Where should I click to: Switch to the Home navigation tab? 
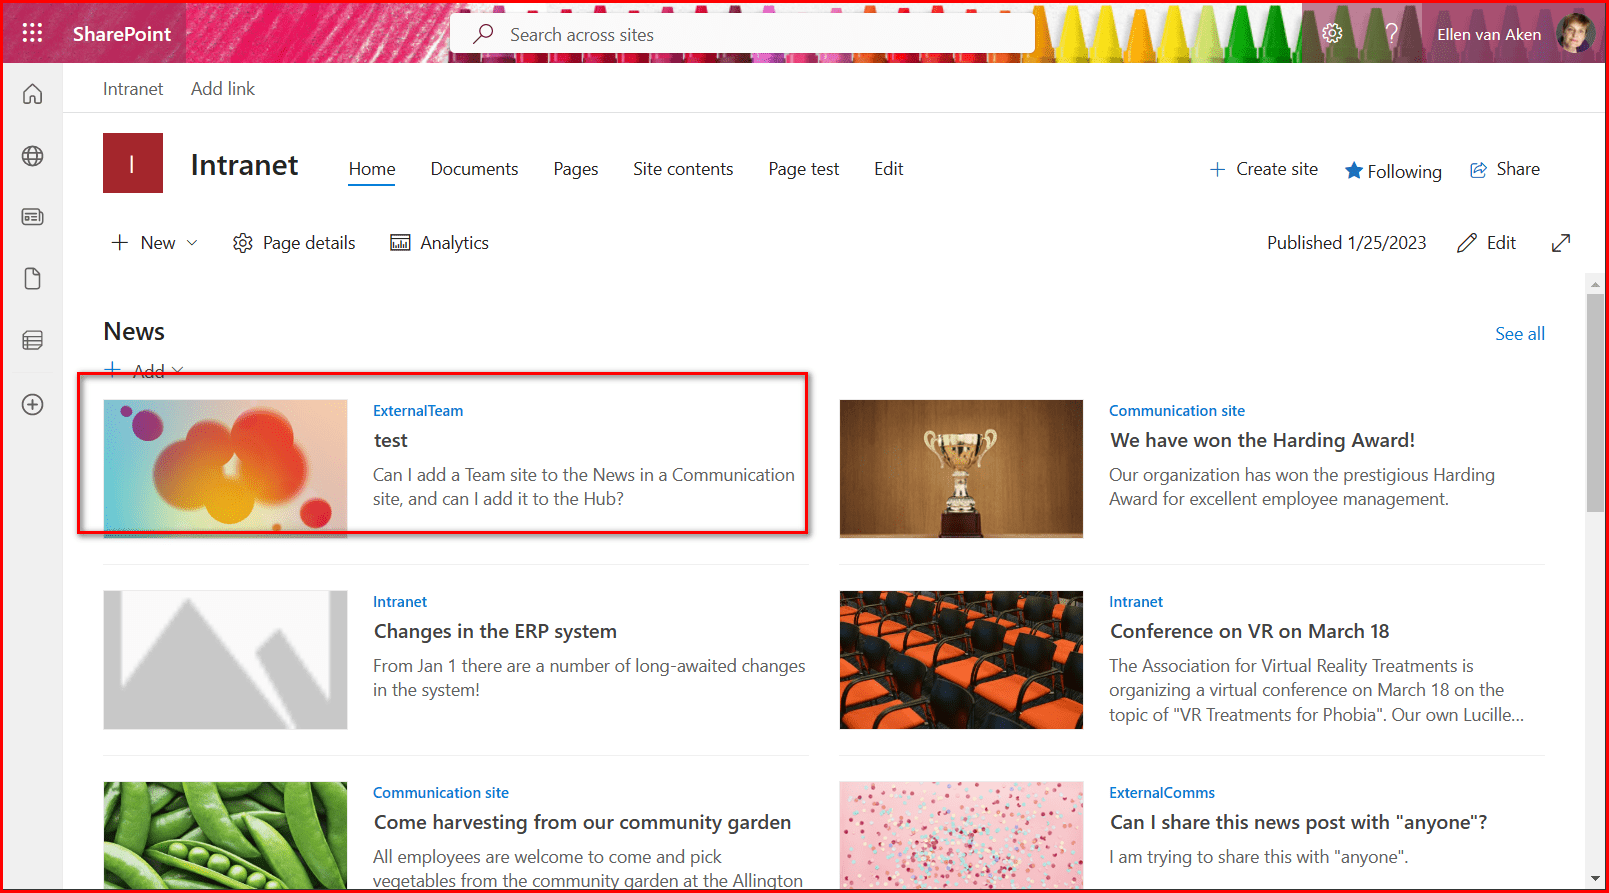click(x=372, y=169)
